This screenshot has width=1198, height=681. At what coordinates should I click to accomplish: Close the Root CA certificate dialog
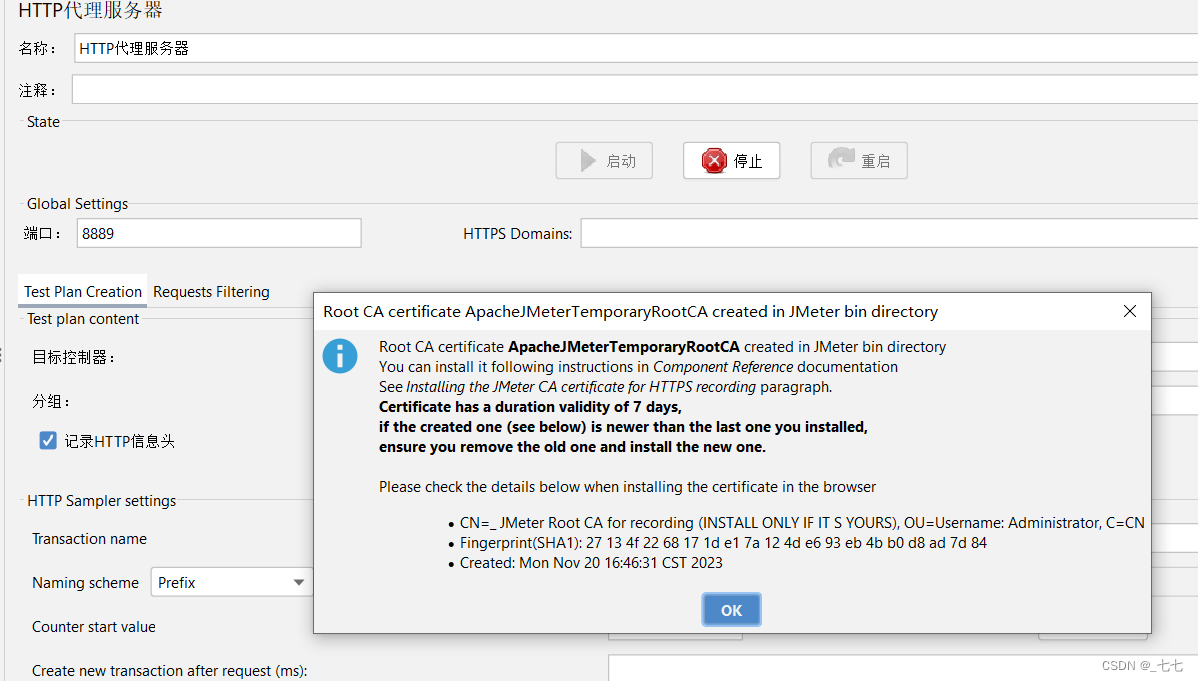(1130, 311)
